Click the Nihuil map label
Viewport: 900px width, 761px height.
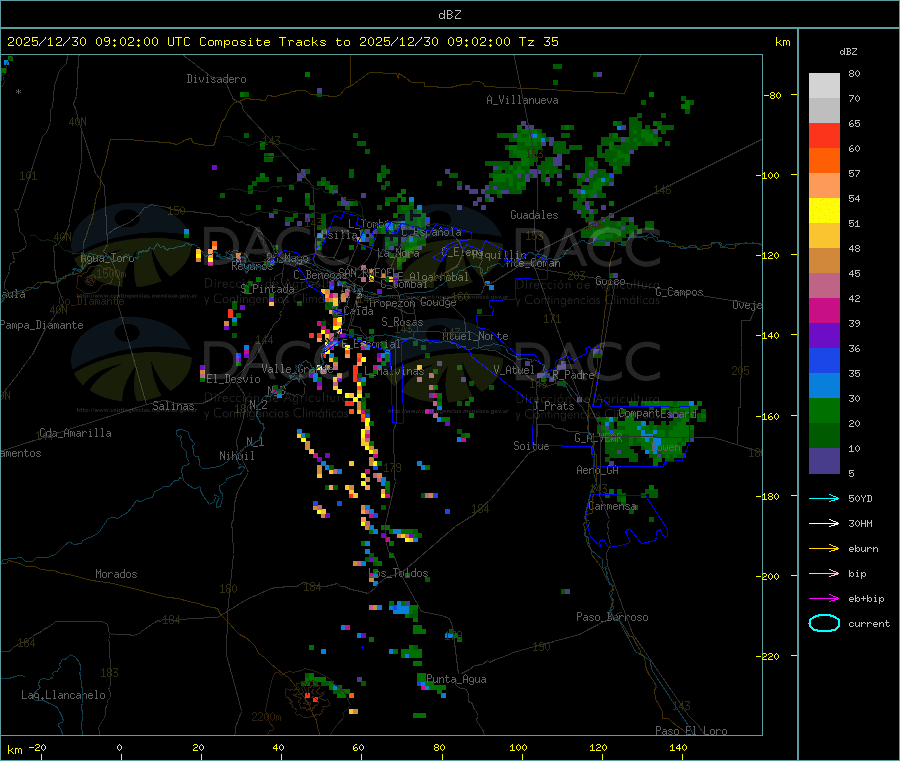coord(236,456)
